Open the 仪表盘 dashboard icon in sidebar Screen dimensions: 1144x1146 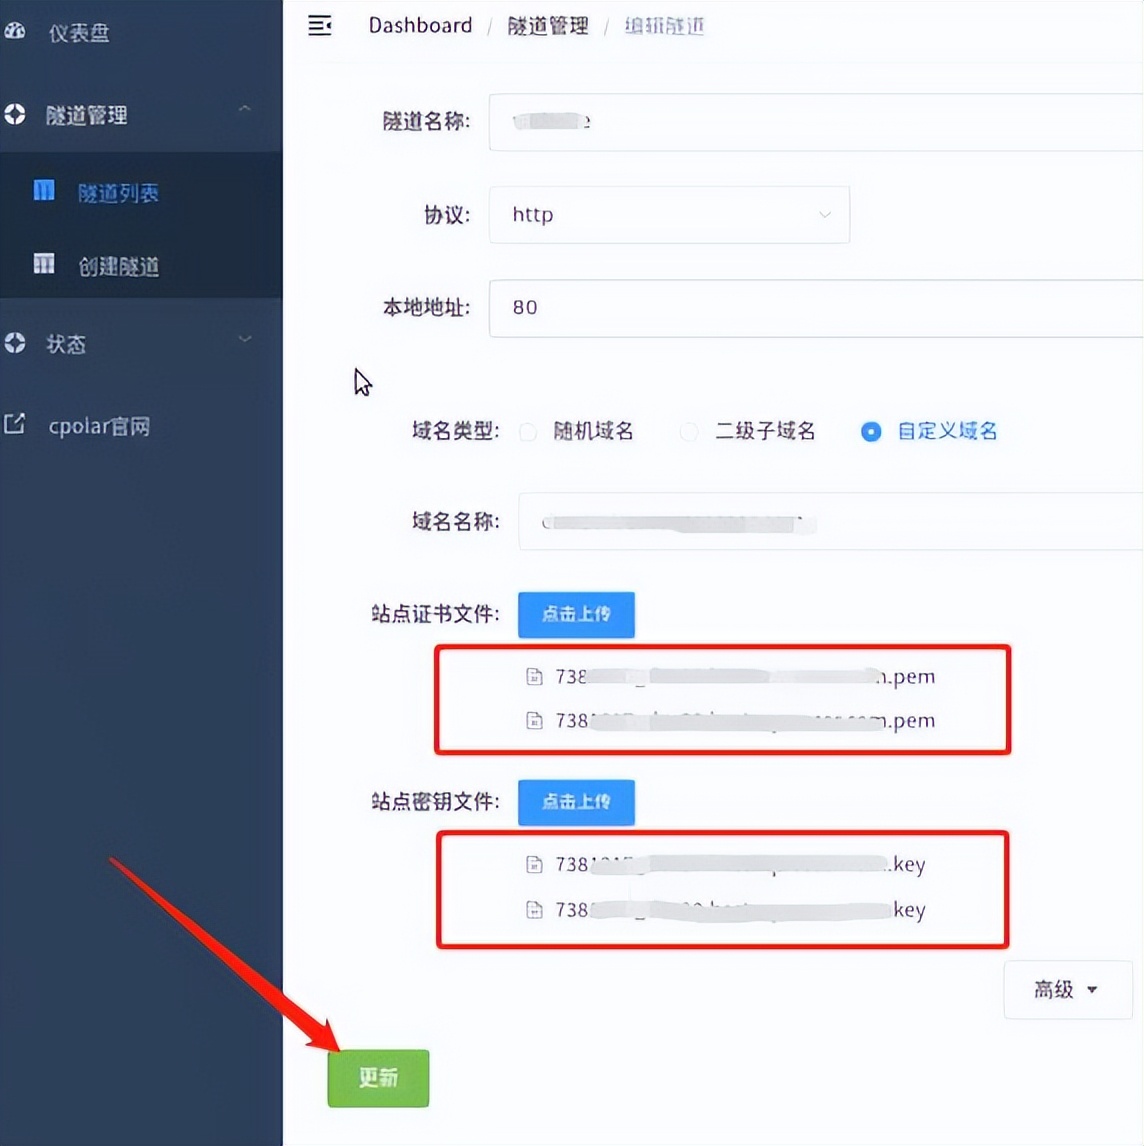pyautogui.click(x=15, y=31)
